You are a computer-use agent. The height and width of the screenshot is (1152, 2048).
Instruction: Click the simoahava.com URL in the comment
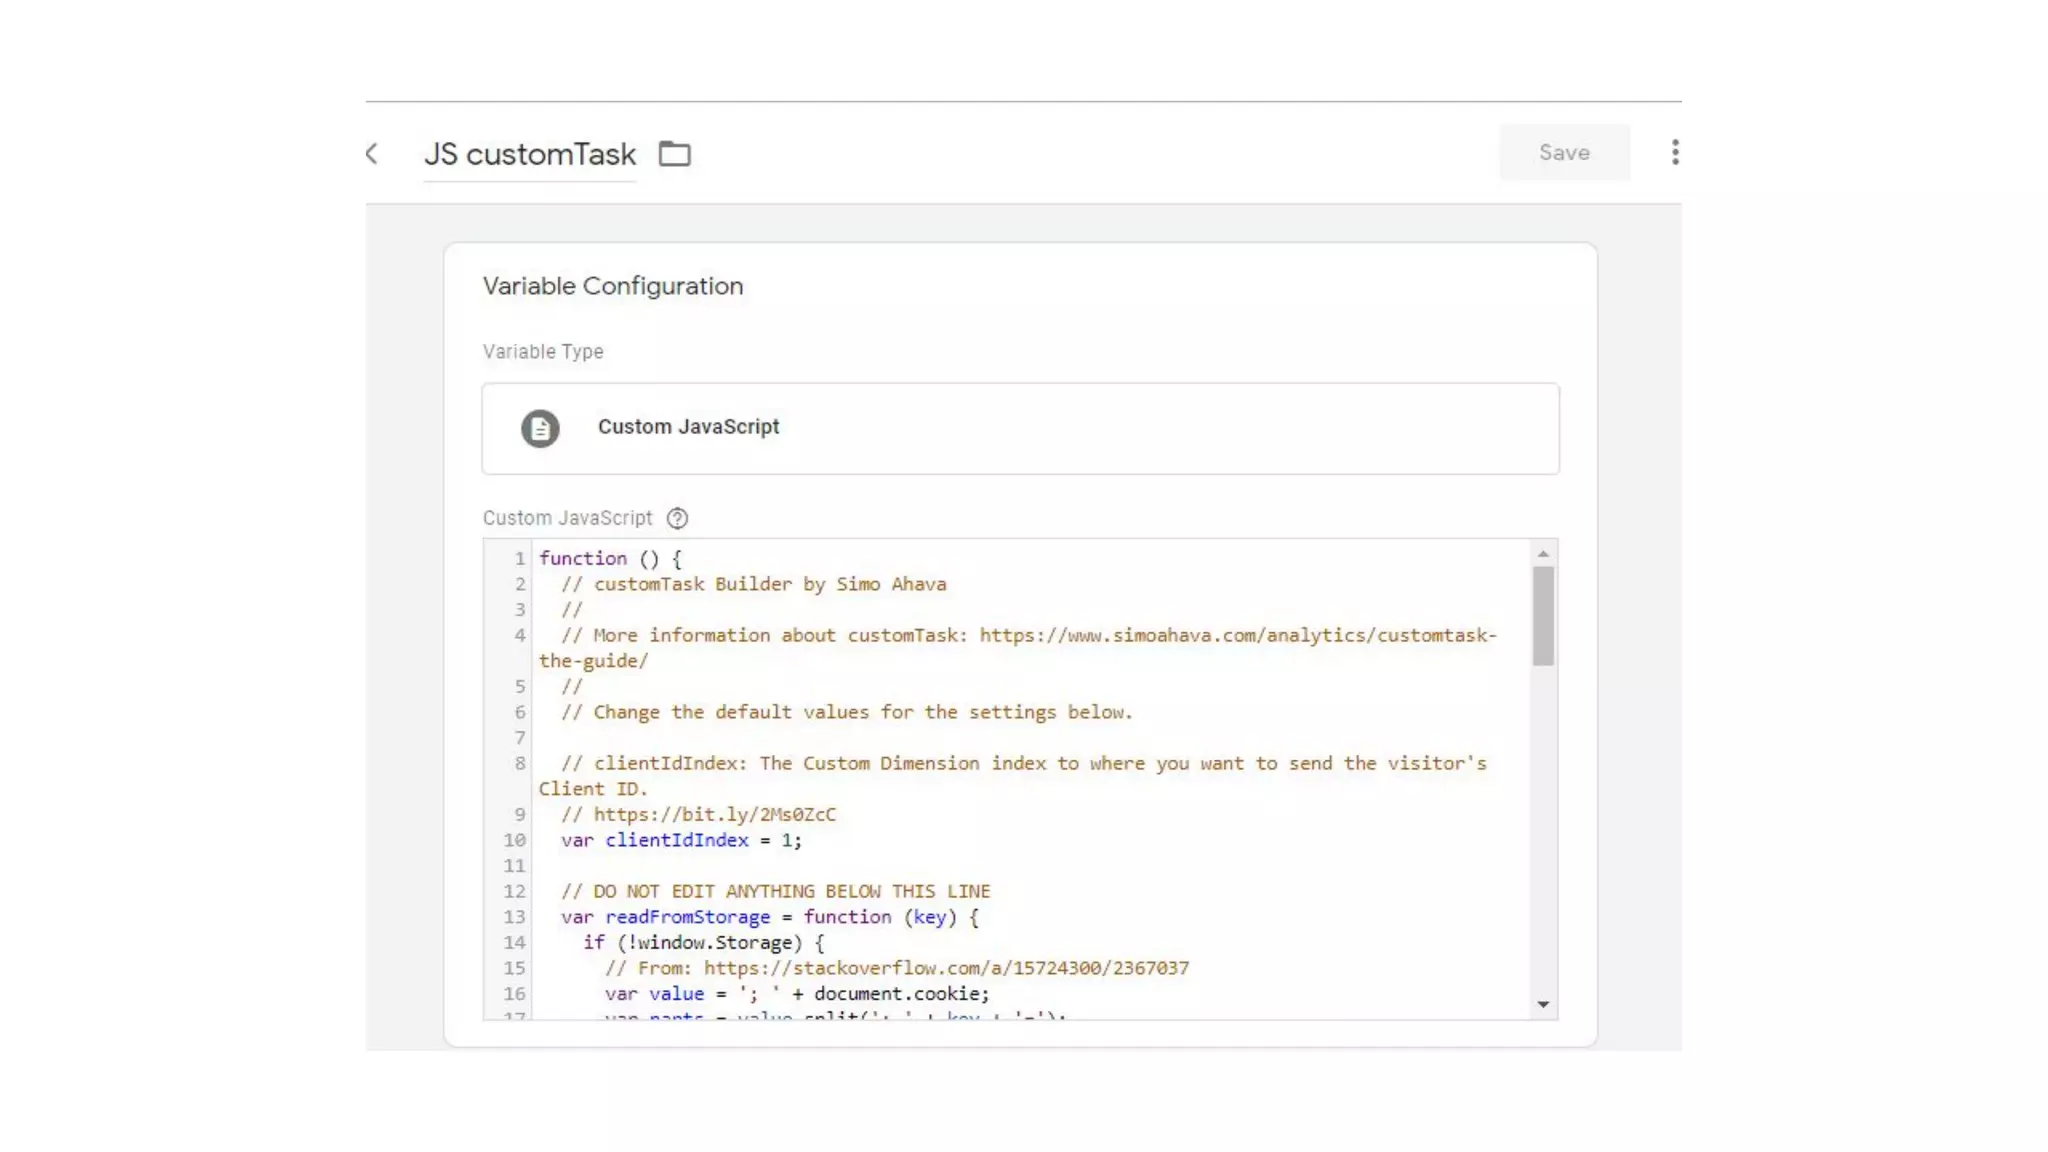(x=1236, y=635)
